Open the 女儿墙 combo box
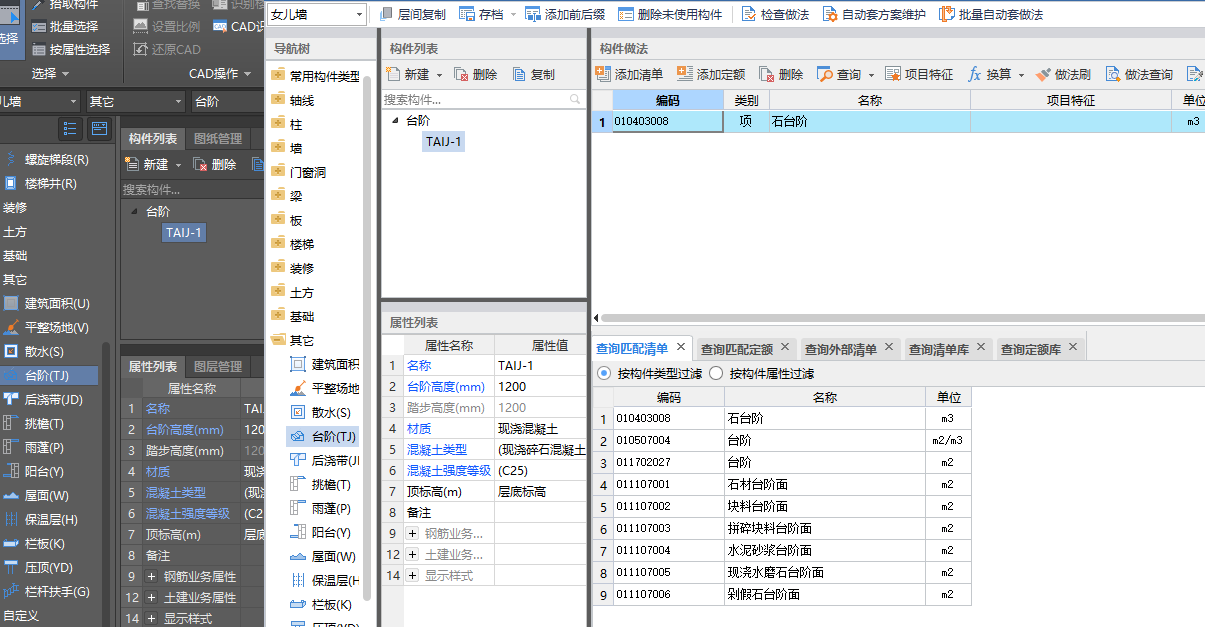Viewport: 1205px width, 627px height. pyautogui.click(x=317, y=15)
